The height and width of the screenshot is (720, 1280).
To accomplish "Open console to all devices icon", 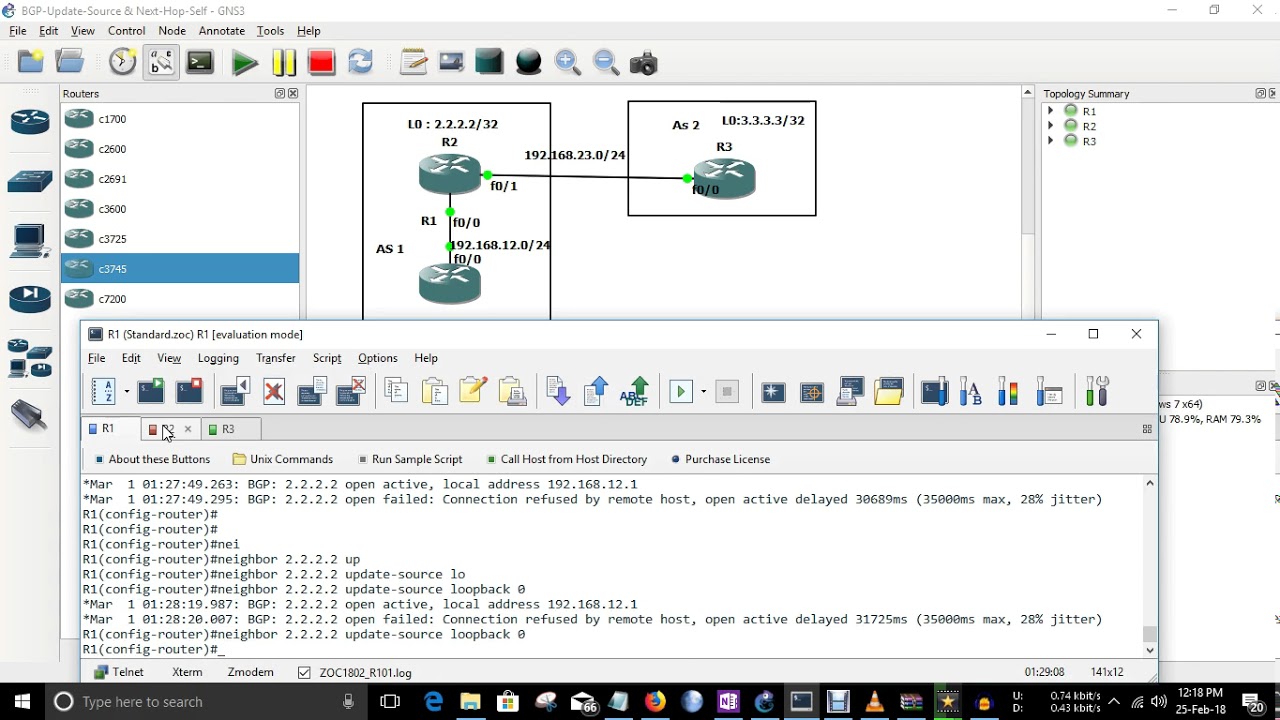I will point(200,62).
